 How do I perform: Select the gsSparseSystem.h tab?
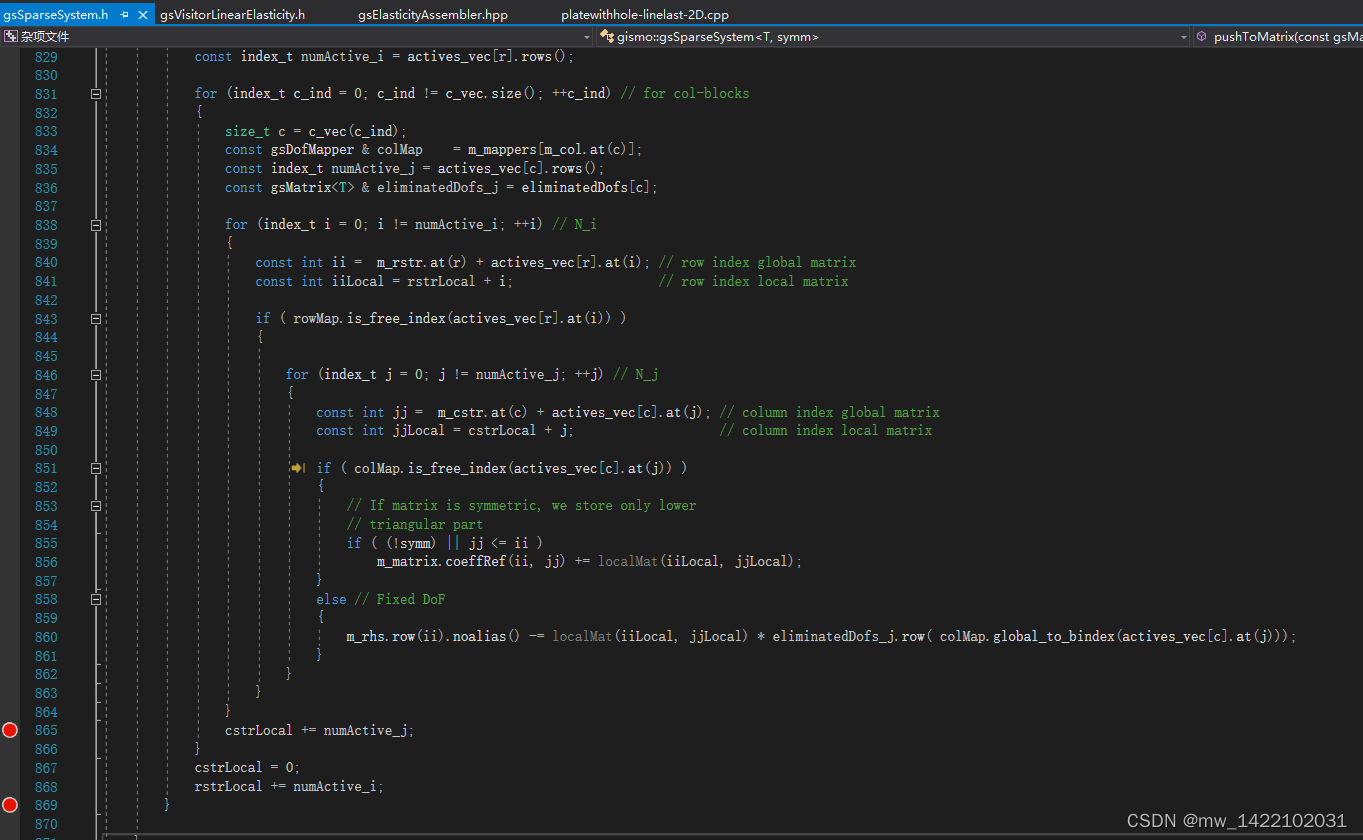point(56,15)
